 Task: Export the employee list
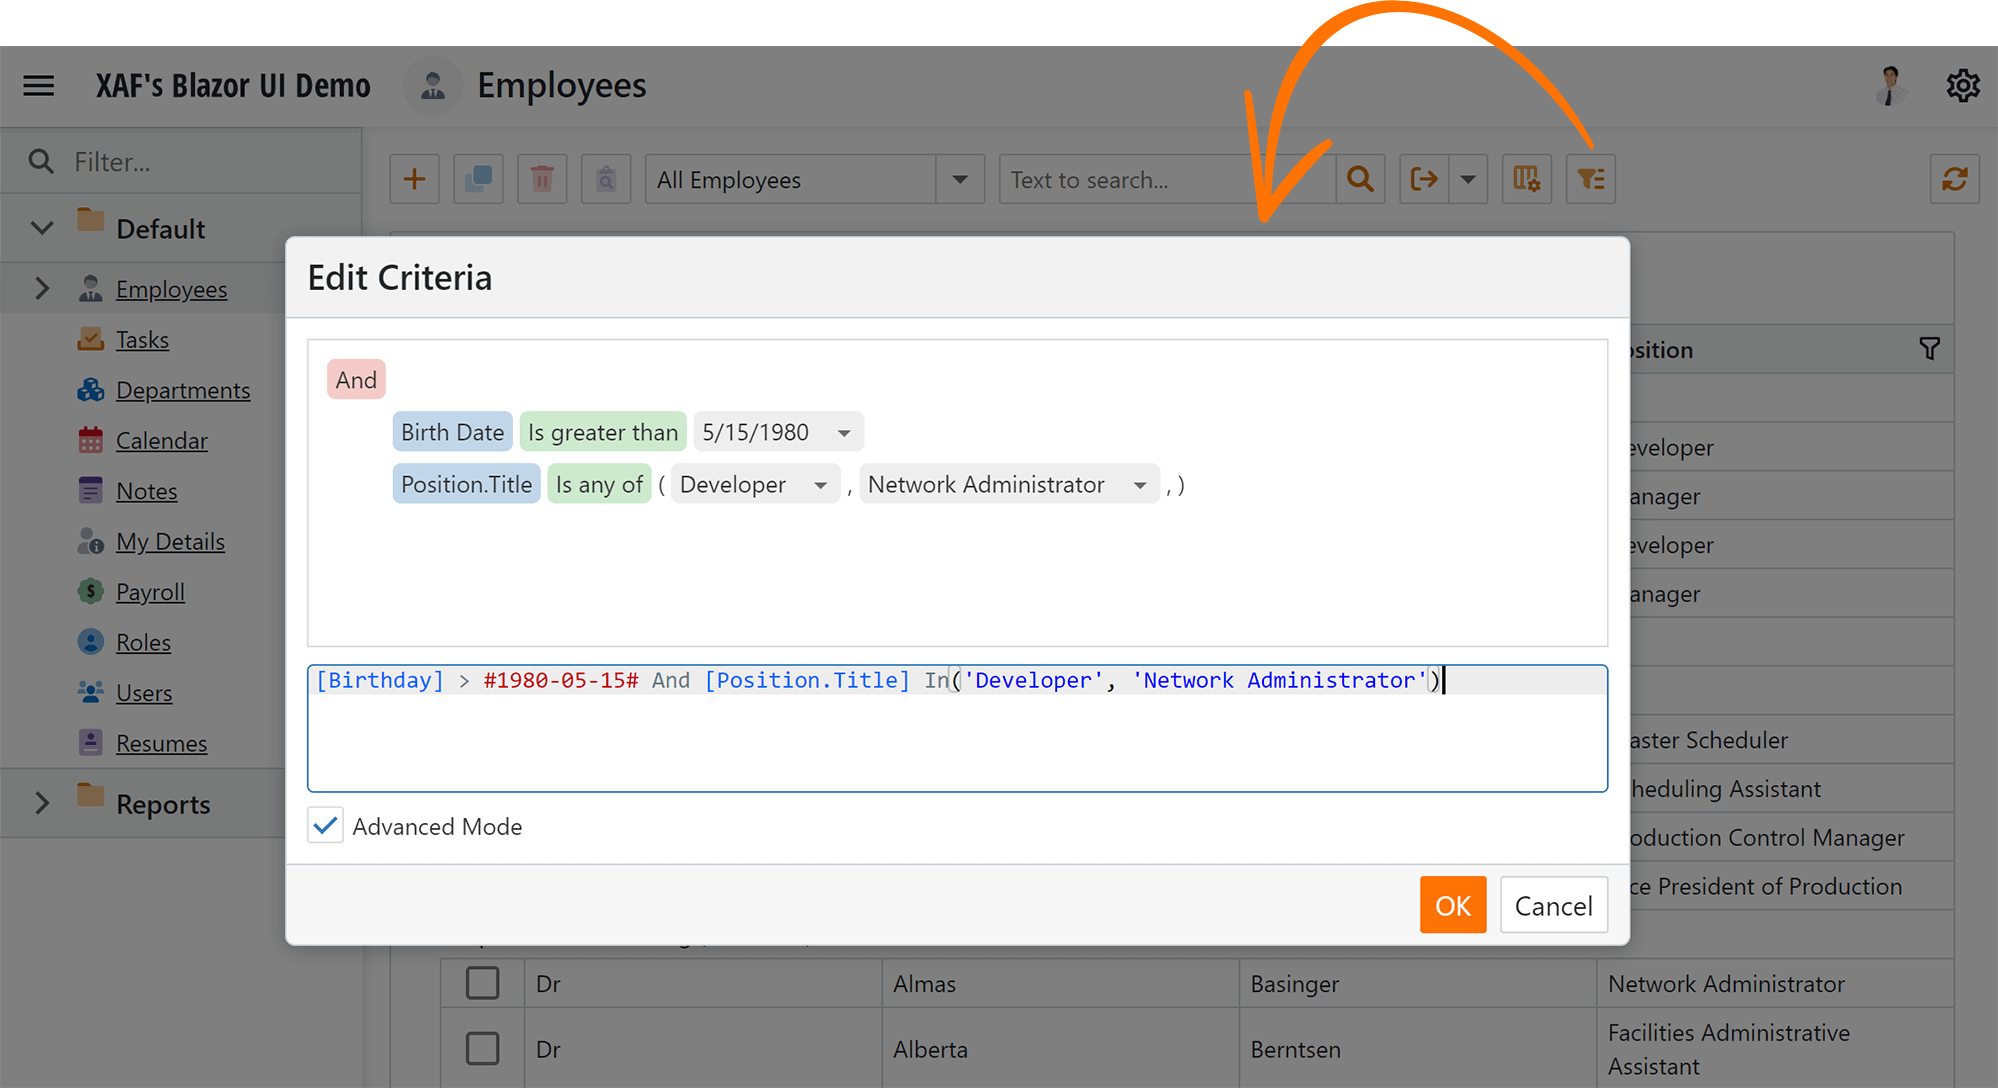click(x=1423, y=179)
